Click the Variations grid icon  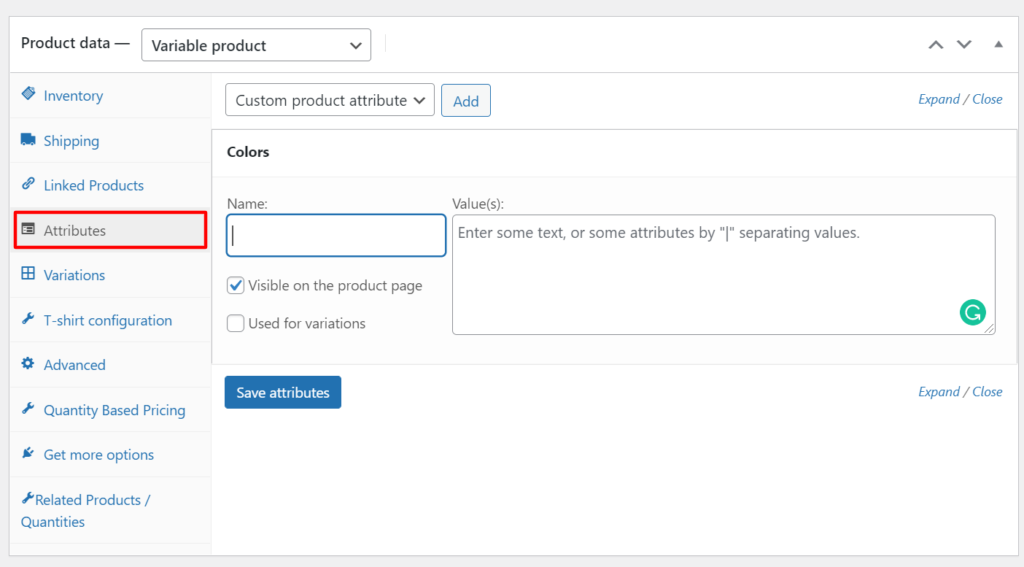pos(28,274)
